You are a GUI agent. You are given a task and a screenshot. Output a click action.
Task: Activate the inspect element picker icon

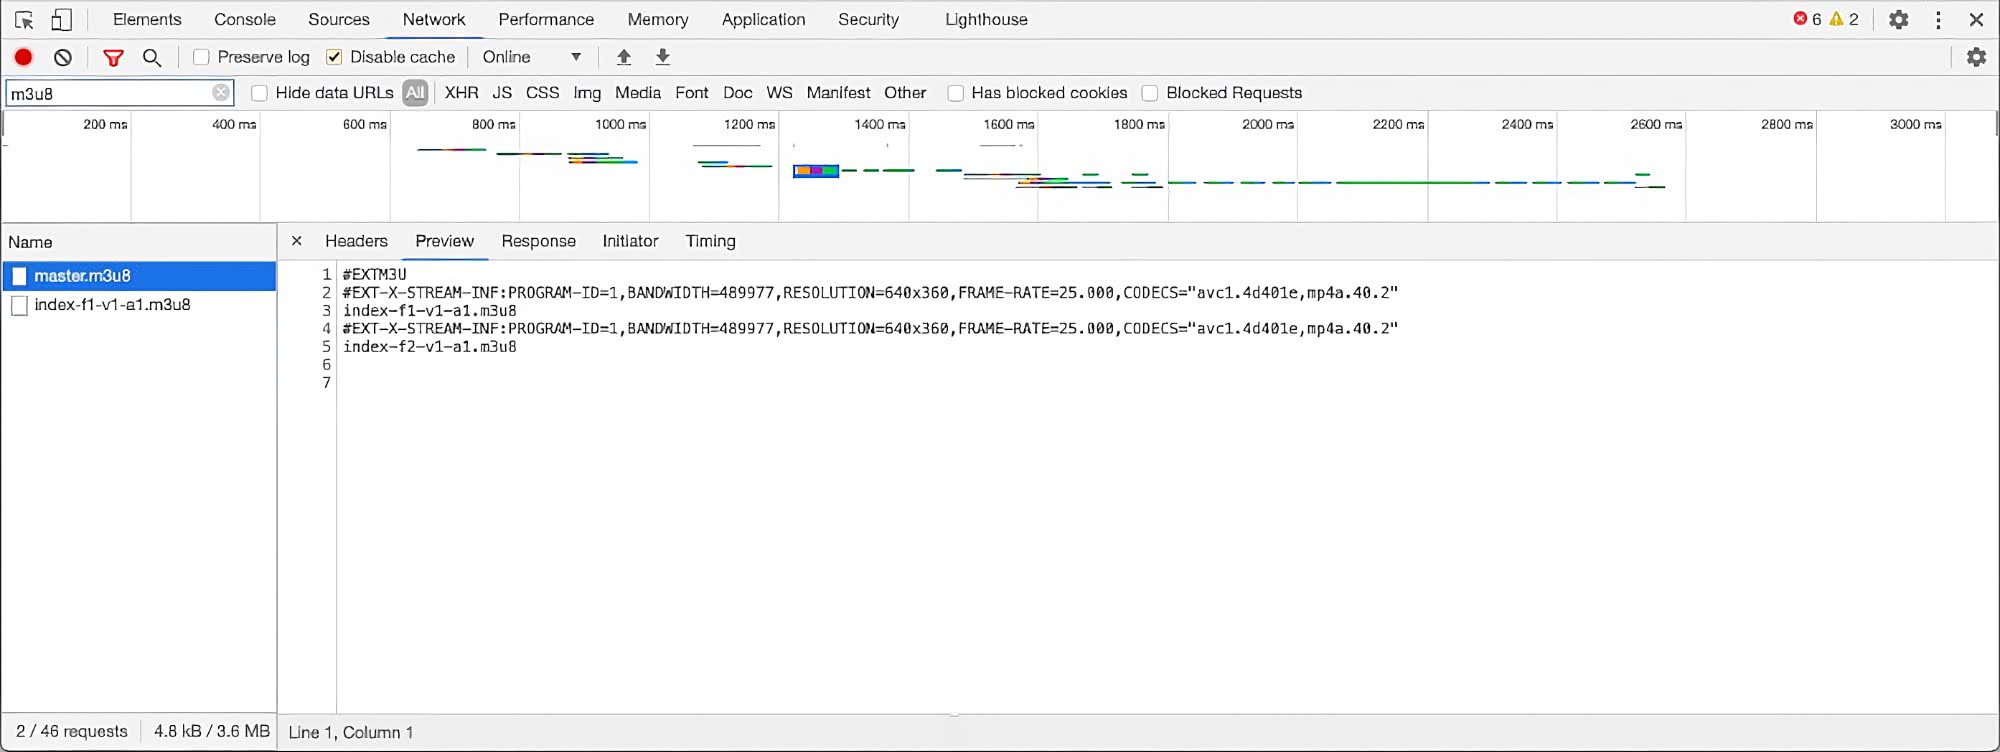pyautogui.click(x=24, y=20)
